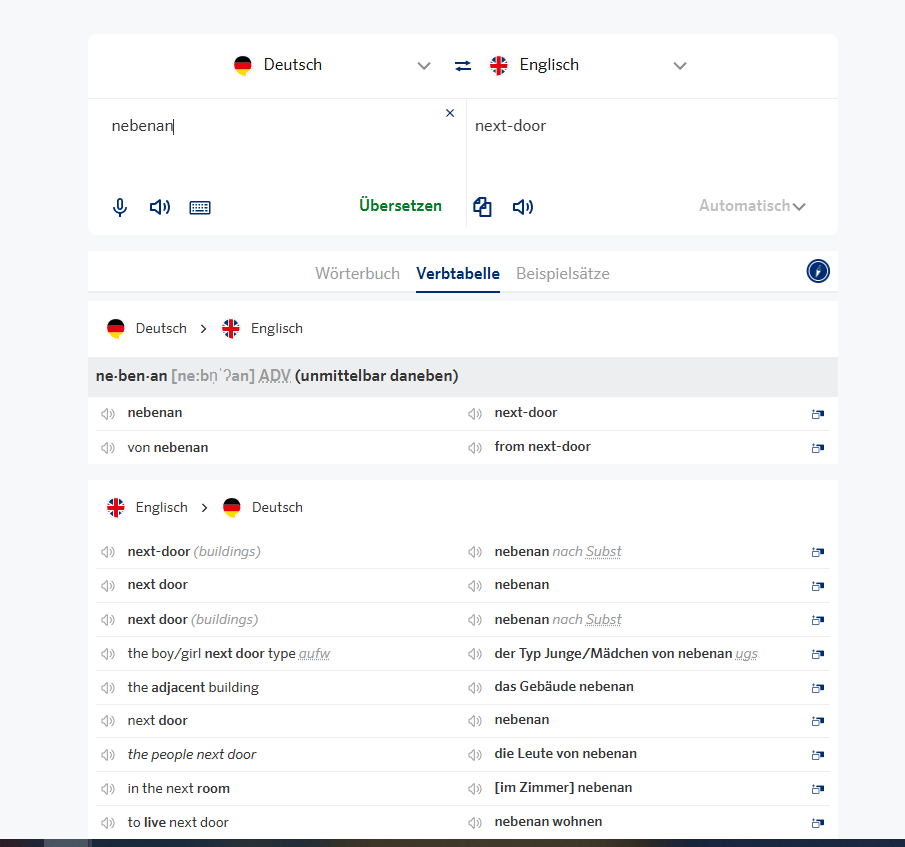Click the 'next-door' translation output text
The image size is (905, 847).
[511, 126]
